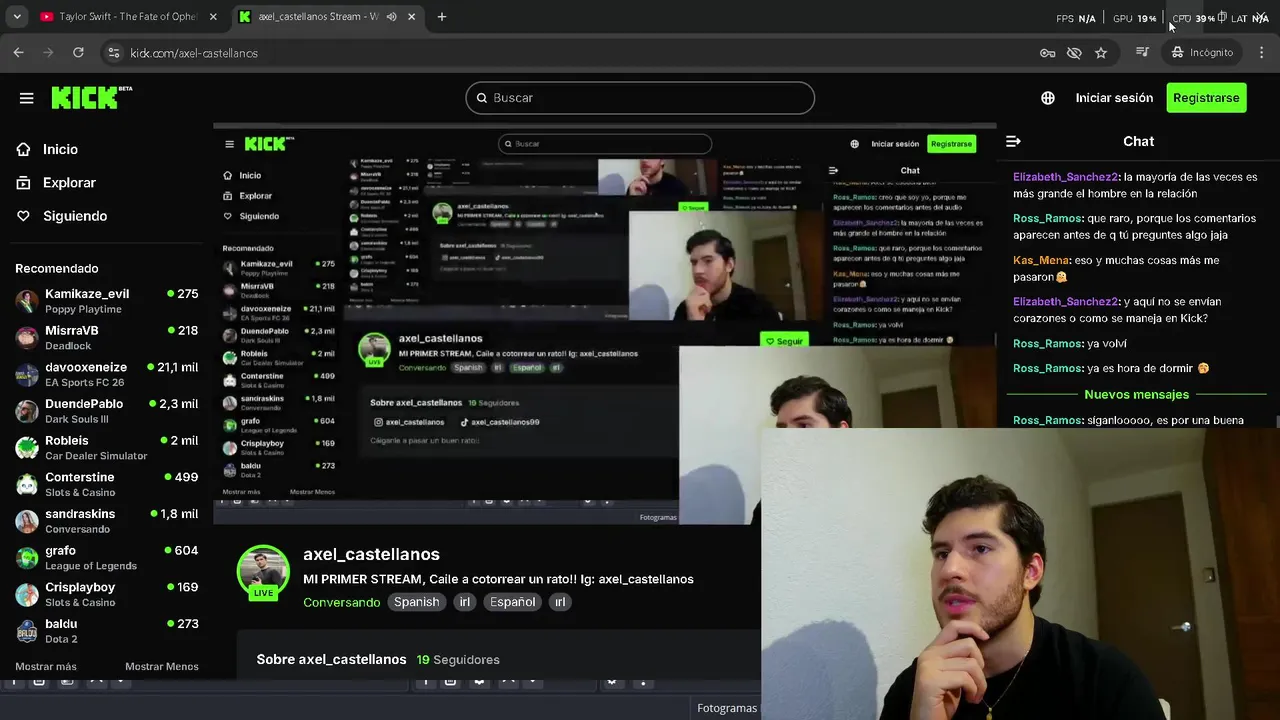Viewport: 1280px width, 720px height.
Task: Open baldu recommended channel
Action: click(106, 631)
